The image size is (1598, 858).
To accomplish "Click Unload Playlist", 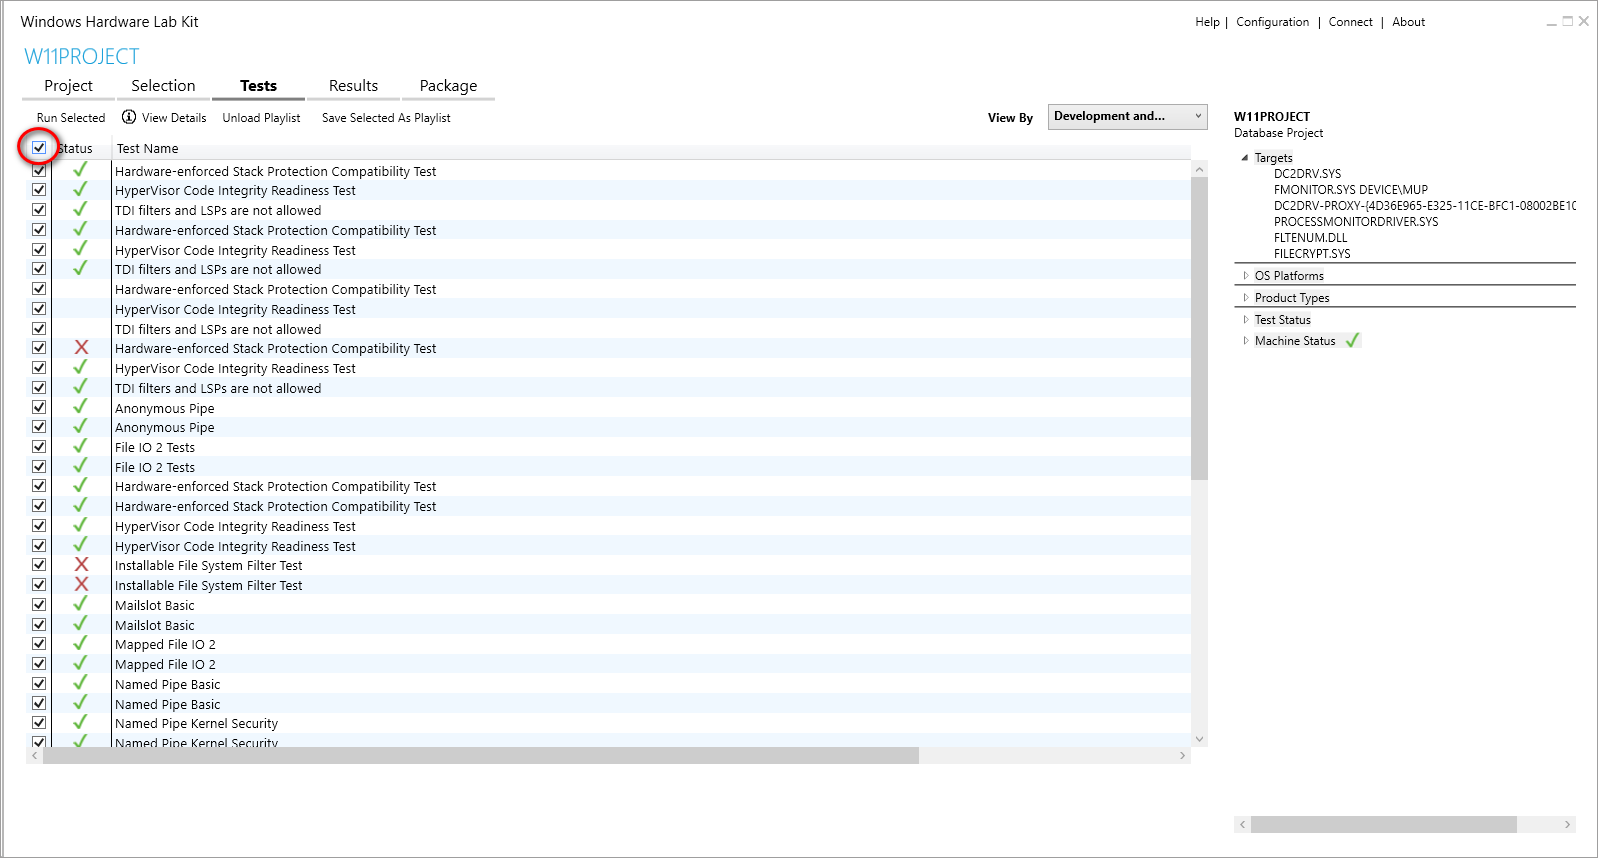I will [x=261, y=118].
